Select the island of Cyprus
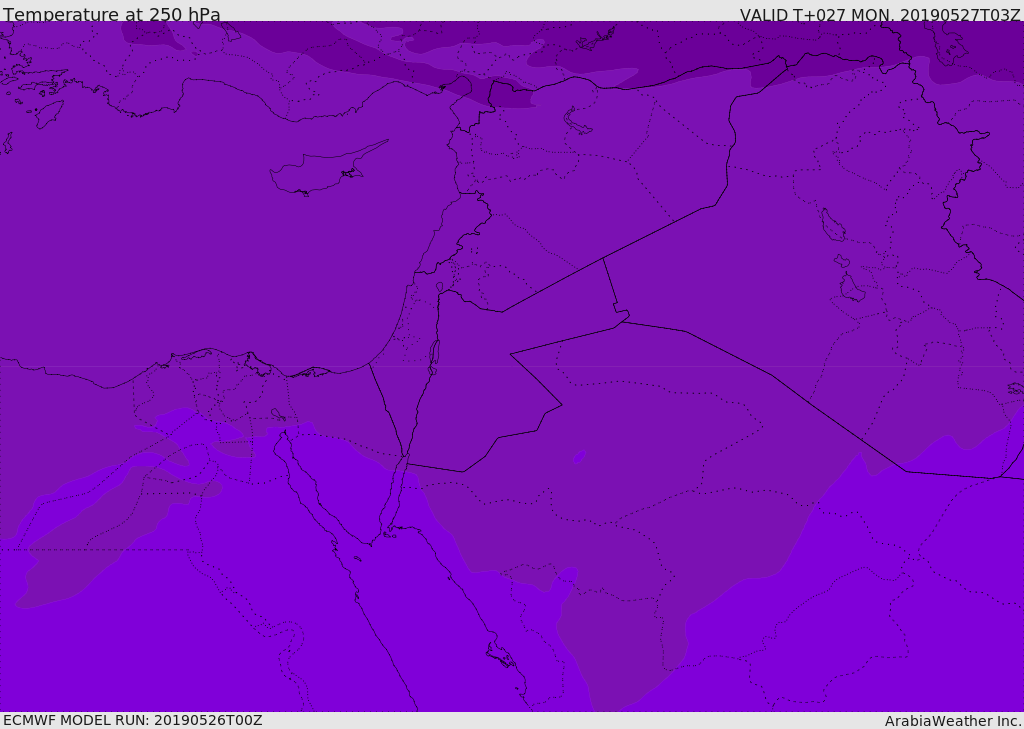1024x729 pixels. point(318,176)
